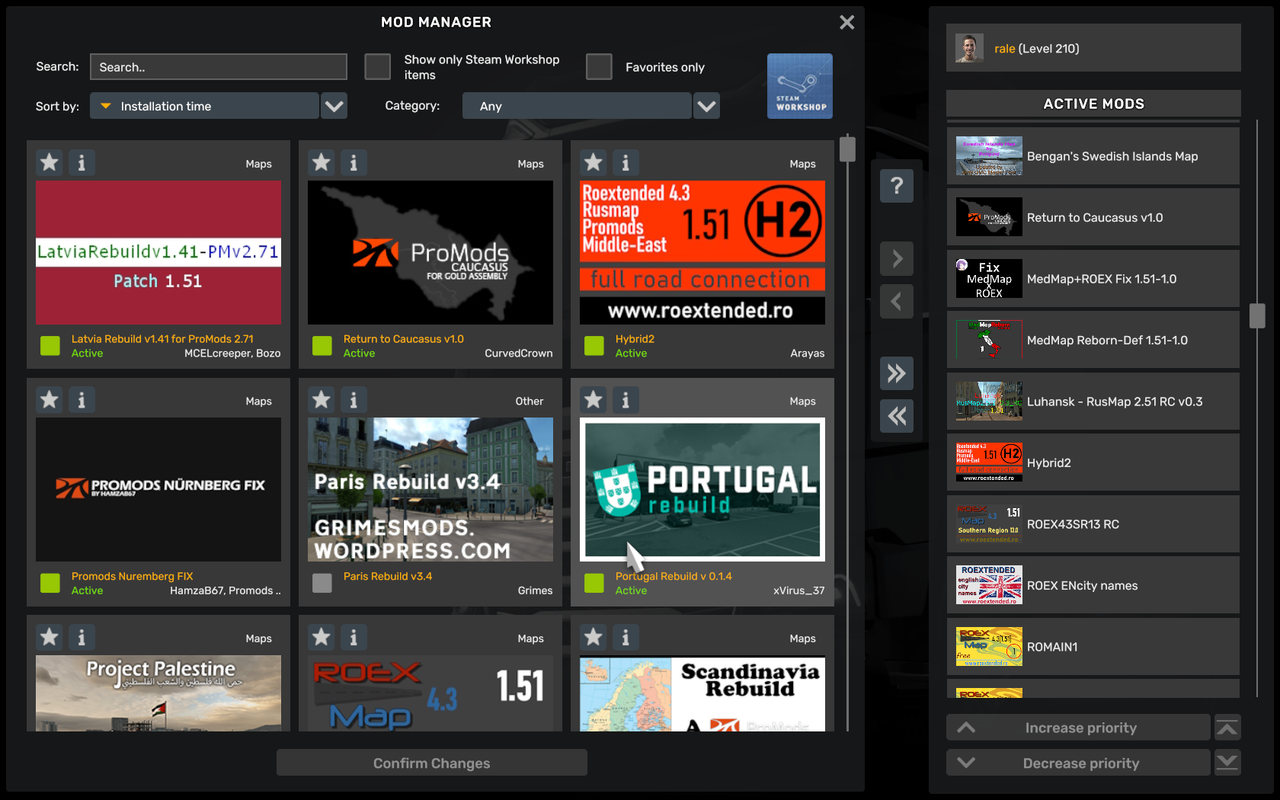Open the Category Any dropdown
Screen dimensions: 1280x800
[576, 106]
